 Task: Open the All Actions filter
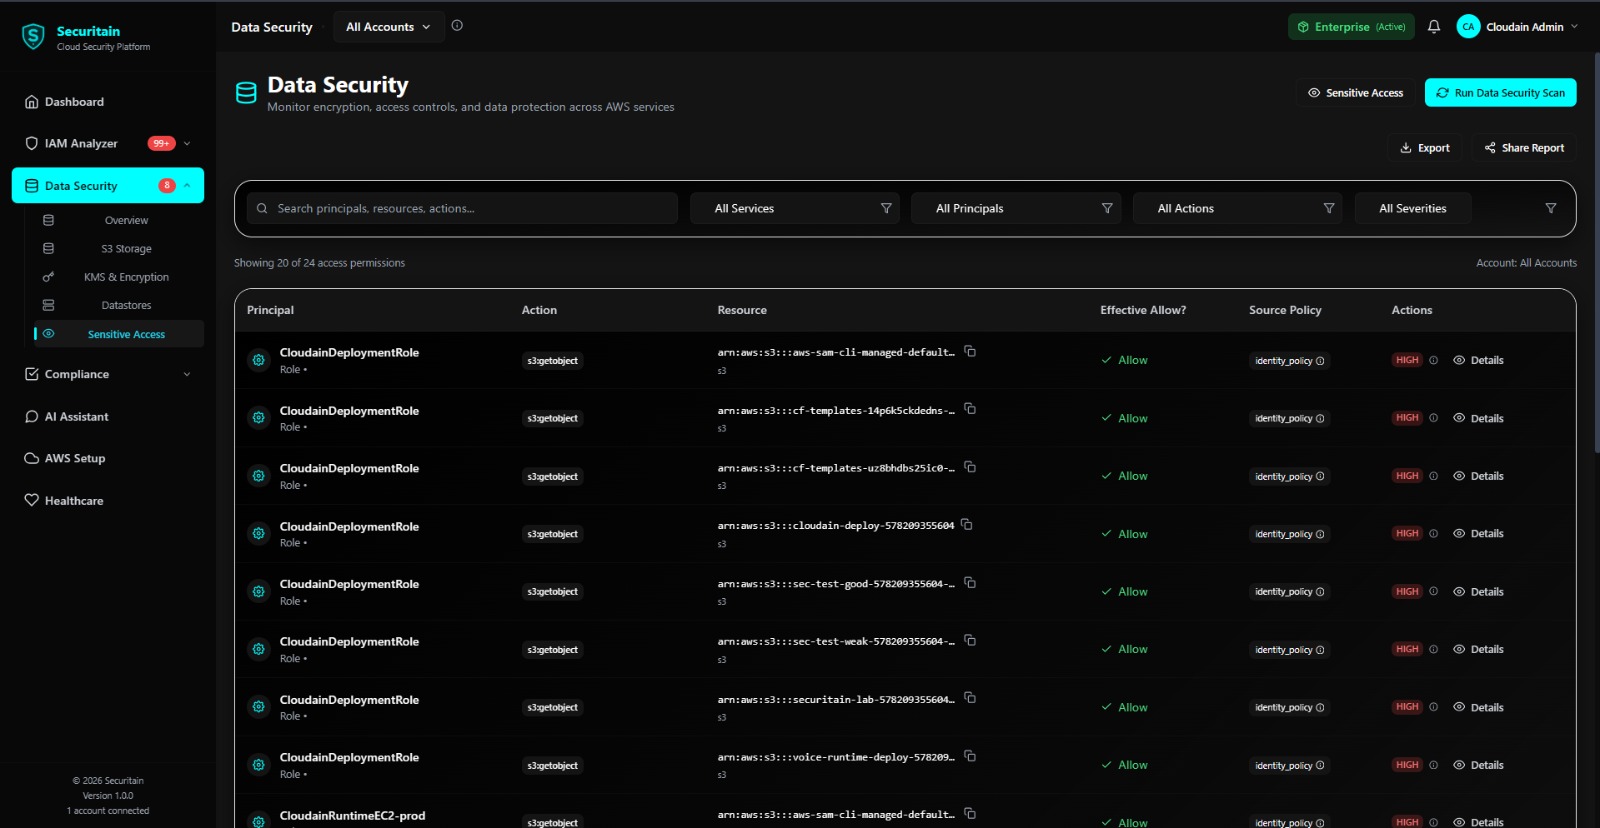click(1238, 208)
